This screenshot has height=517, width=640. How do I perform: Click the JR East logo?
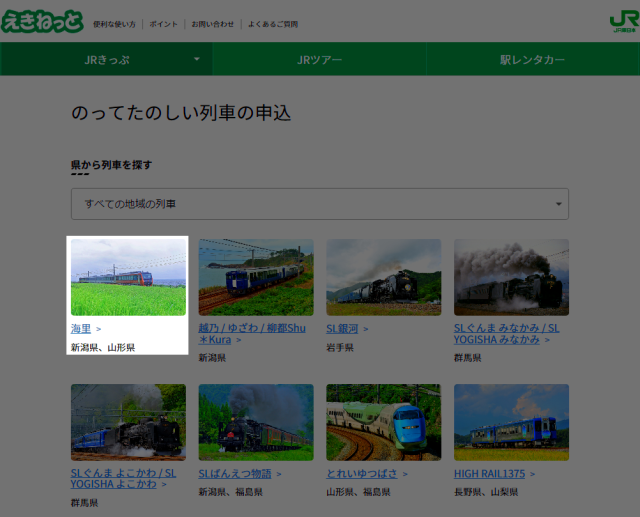pyautogui.click(x=624, y=22)
